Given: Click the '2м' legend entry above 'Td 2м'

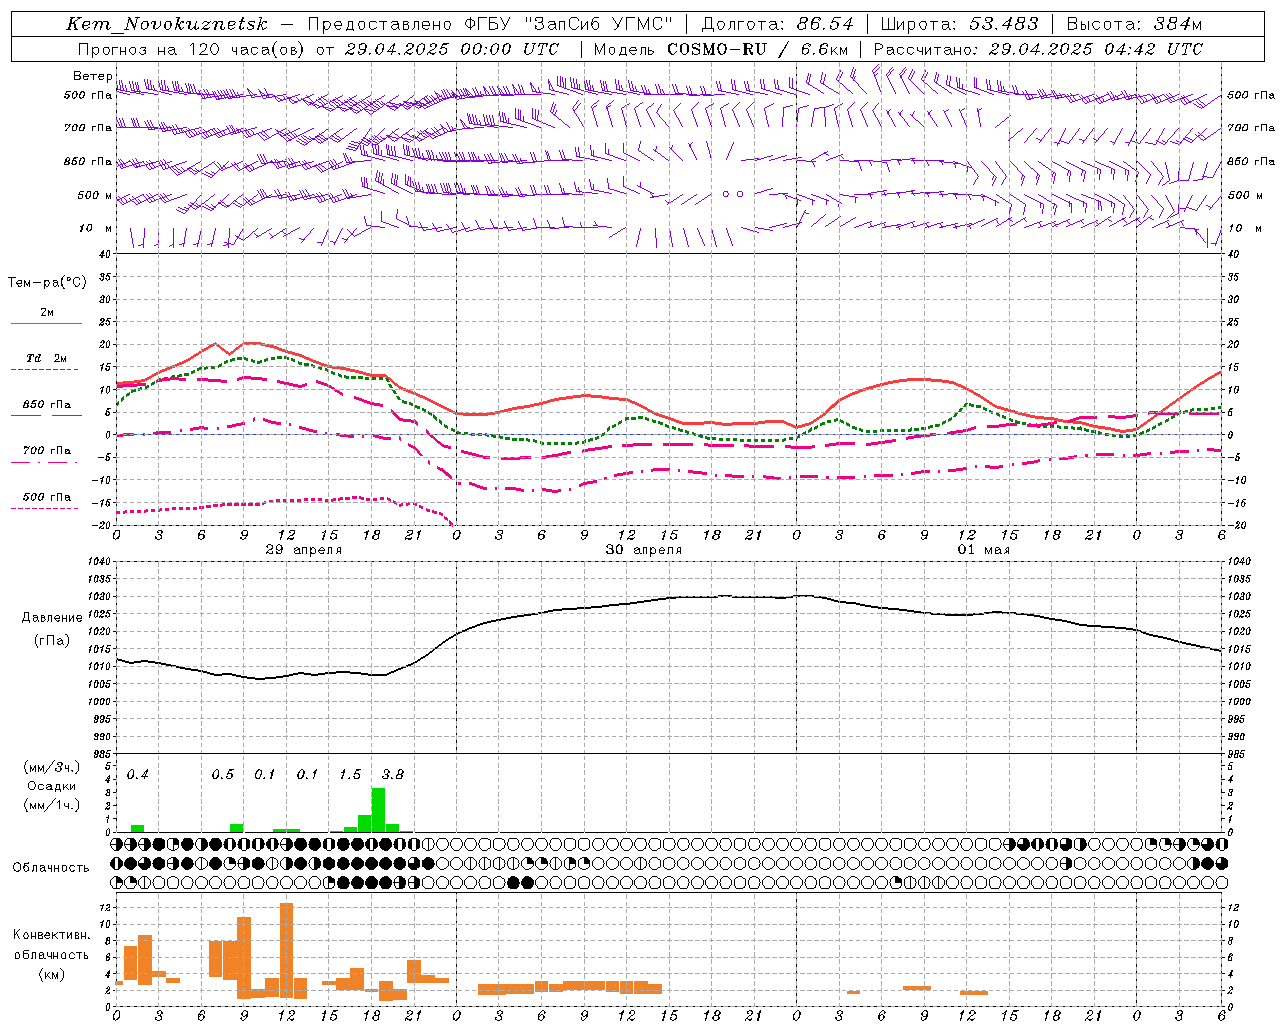Looking at the screenshot, I should point(47,313).
